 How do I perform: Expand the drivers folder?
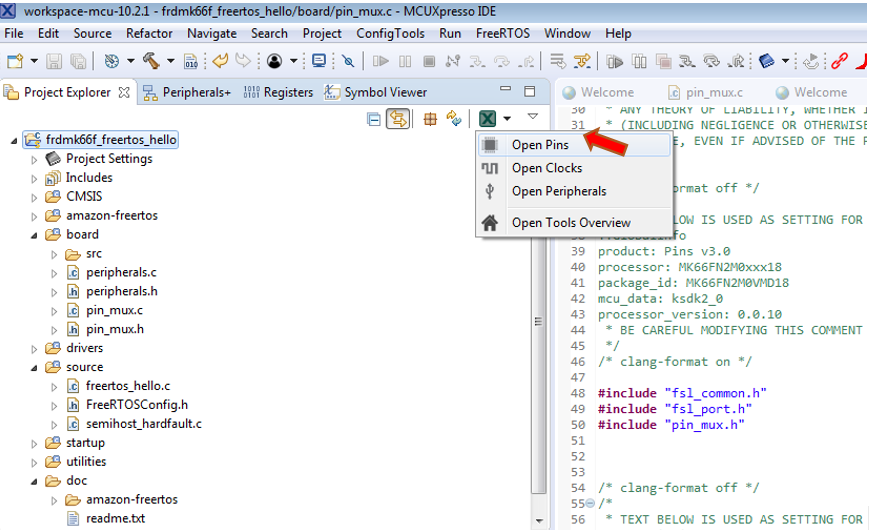click(34, 349)
